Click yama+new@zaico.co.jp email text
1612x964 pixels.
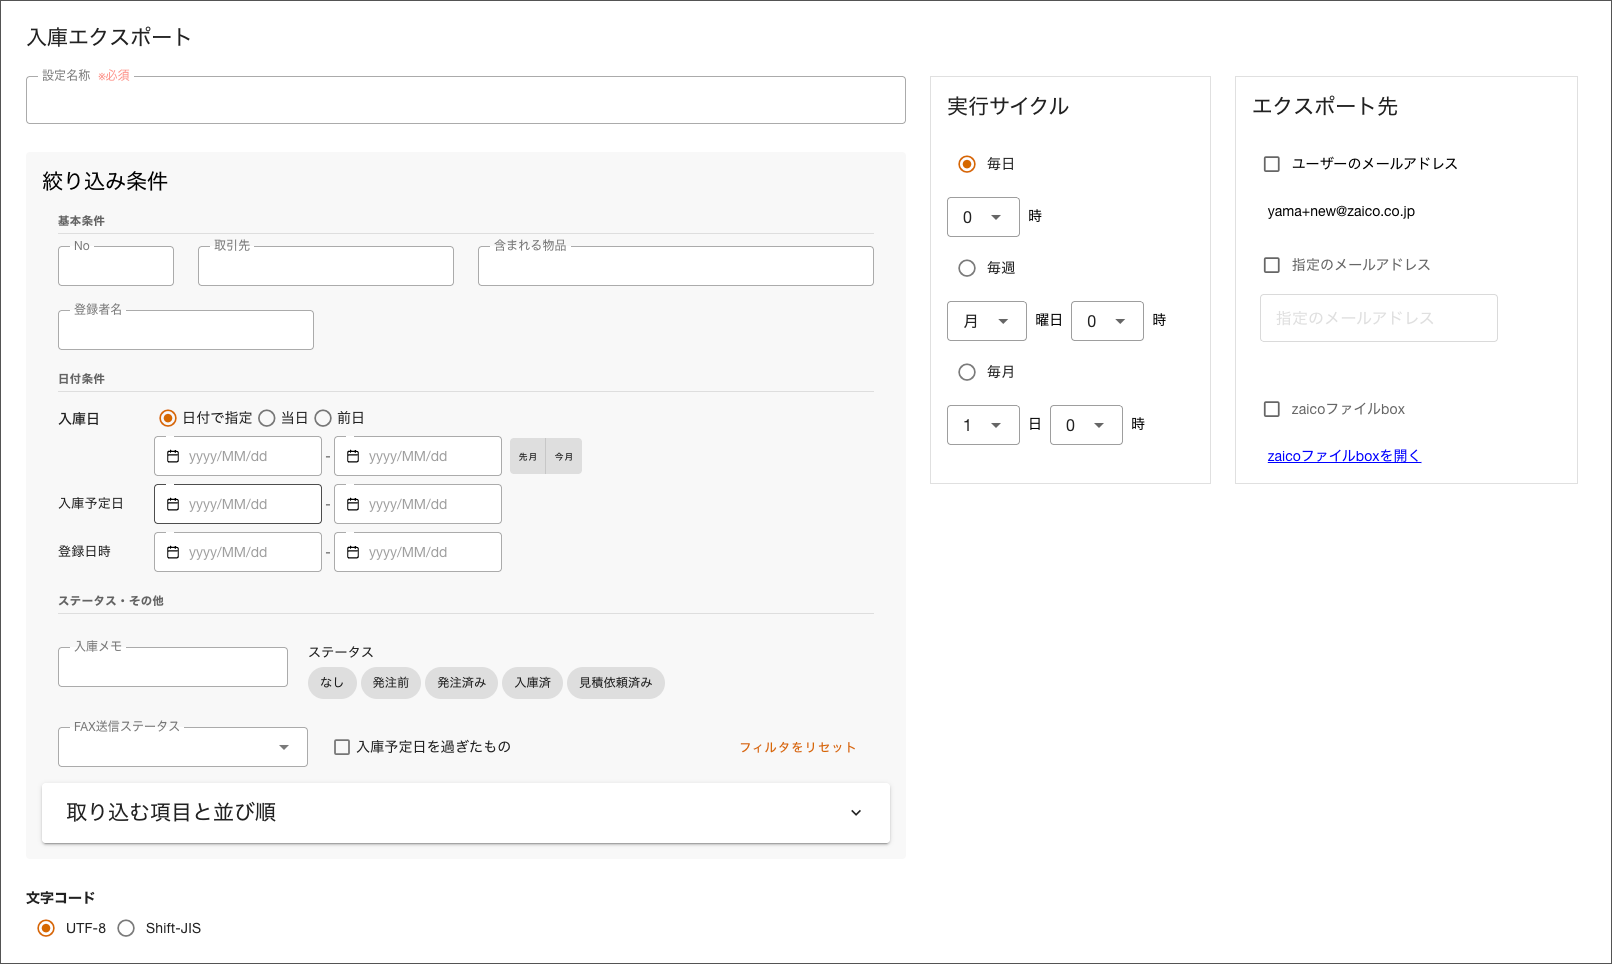coord(1341,211)
